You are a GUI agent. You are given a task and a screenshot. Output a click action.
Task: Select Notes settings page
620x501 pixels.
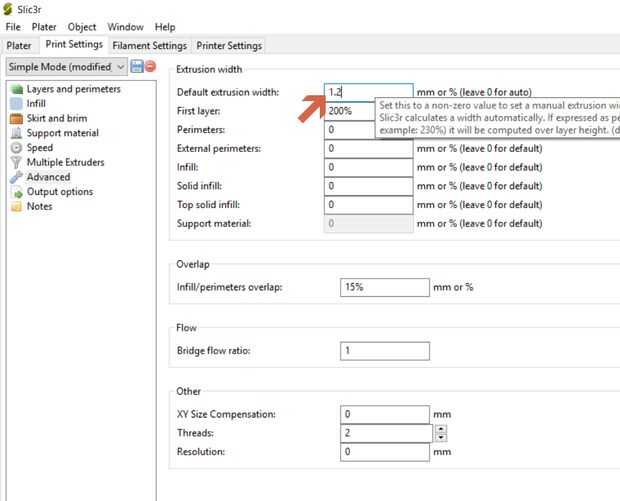tap(39, 206)
